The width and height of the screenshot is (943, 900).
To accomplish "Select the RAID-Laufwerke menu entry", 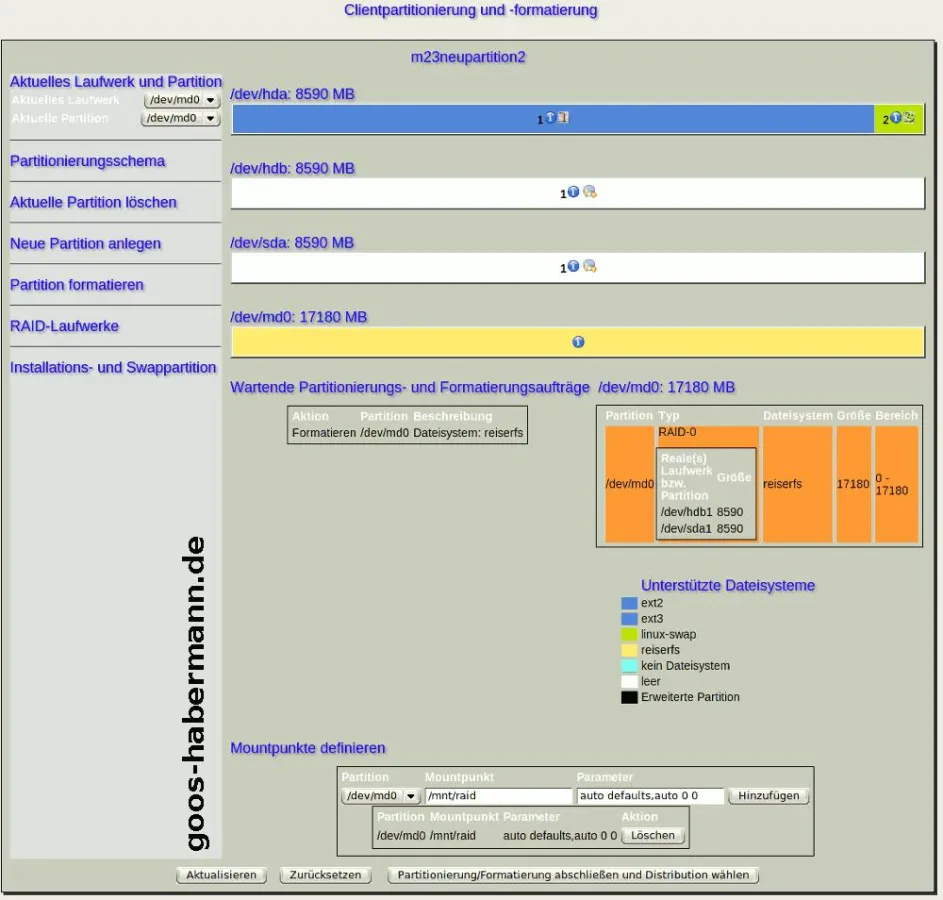I will [x=65, y=326].
